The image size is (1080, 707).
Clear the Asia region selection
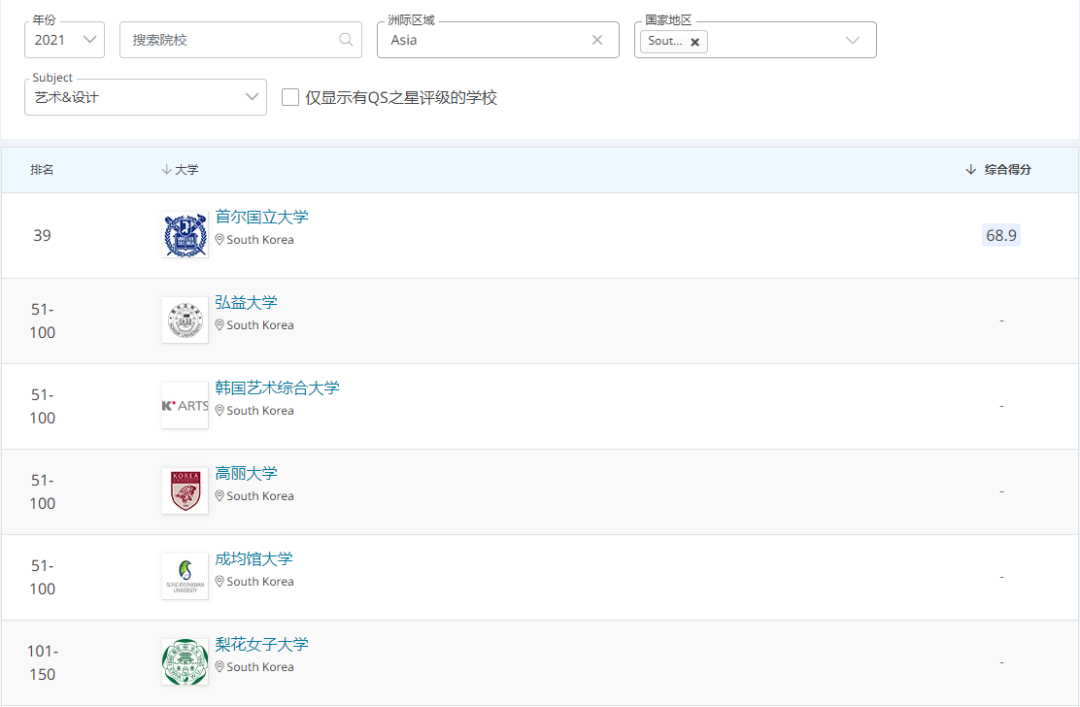tap(597, 40)
